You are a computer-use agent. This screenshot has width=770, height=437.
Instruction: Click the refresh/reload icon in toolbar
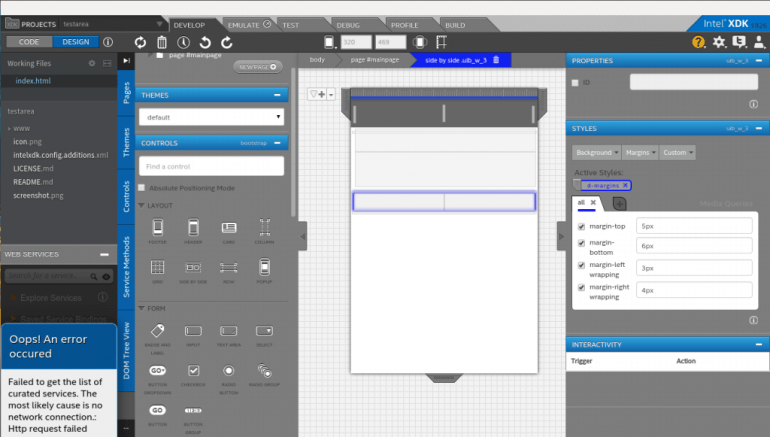(140, 43)
